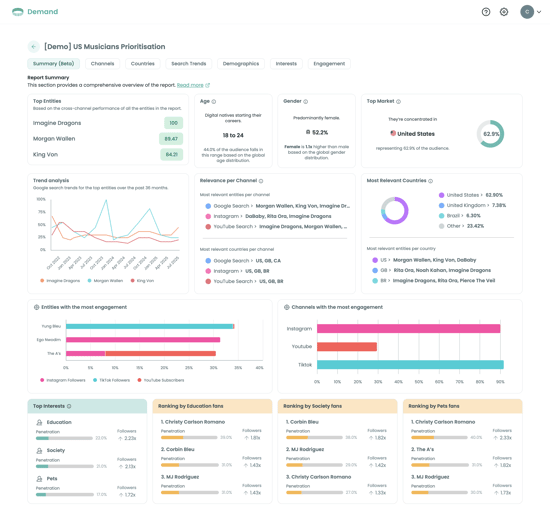Screen dimensions: 550x520
Task: Click the info icon beside Top Market
Action: pos(398,101)
